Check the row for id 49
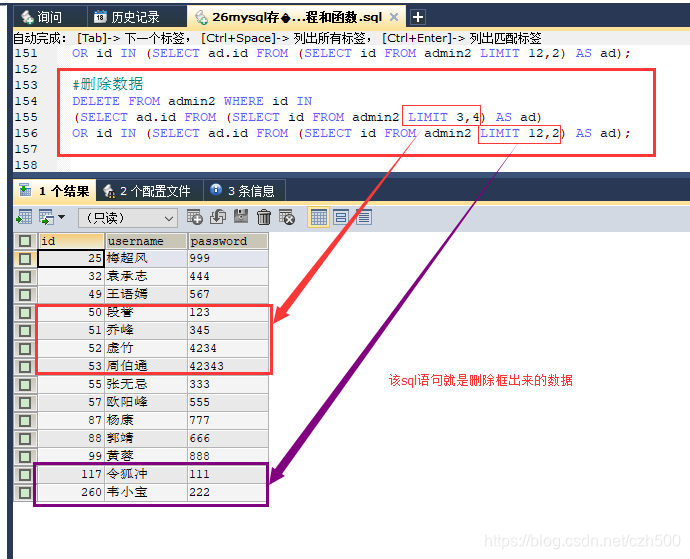 tap(25, 294)
